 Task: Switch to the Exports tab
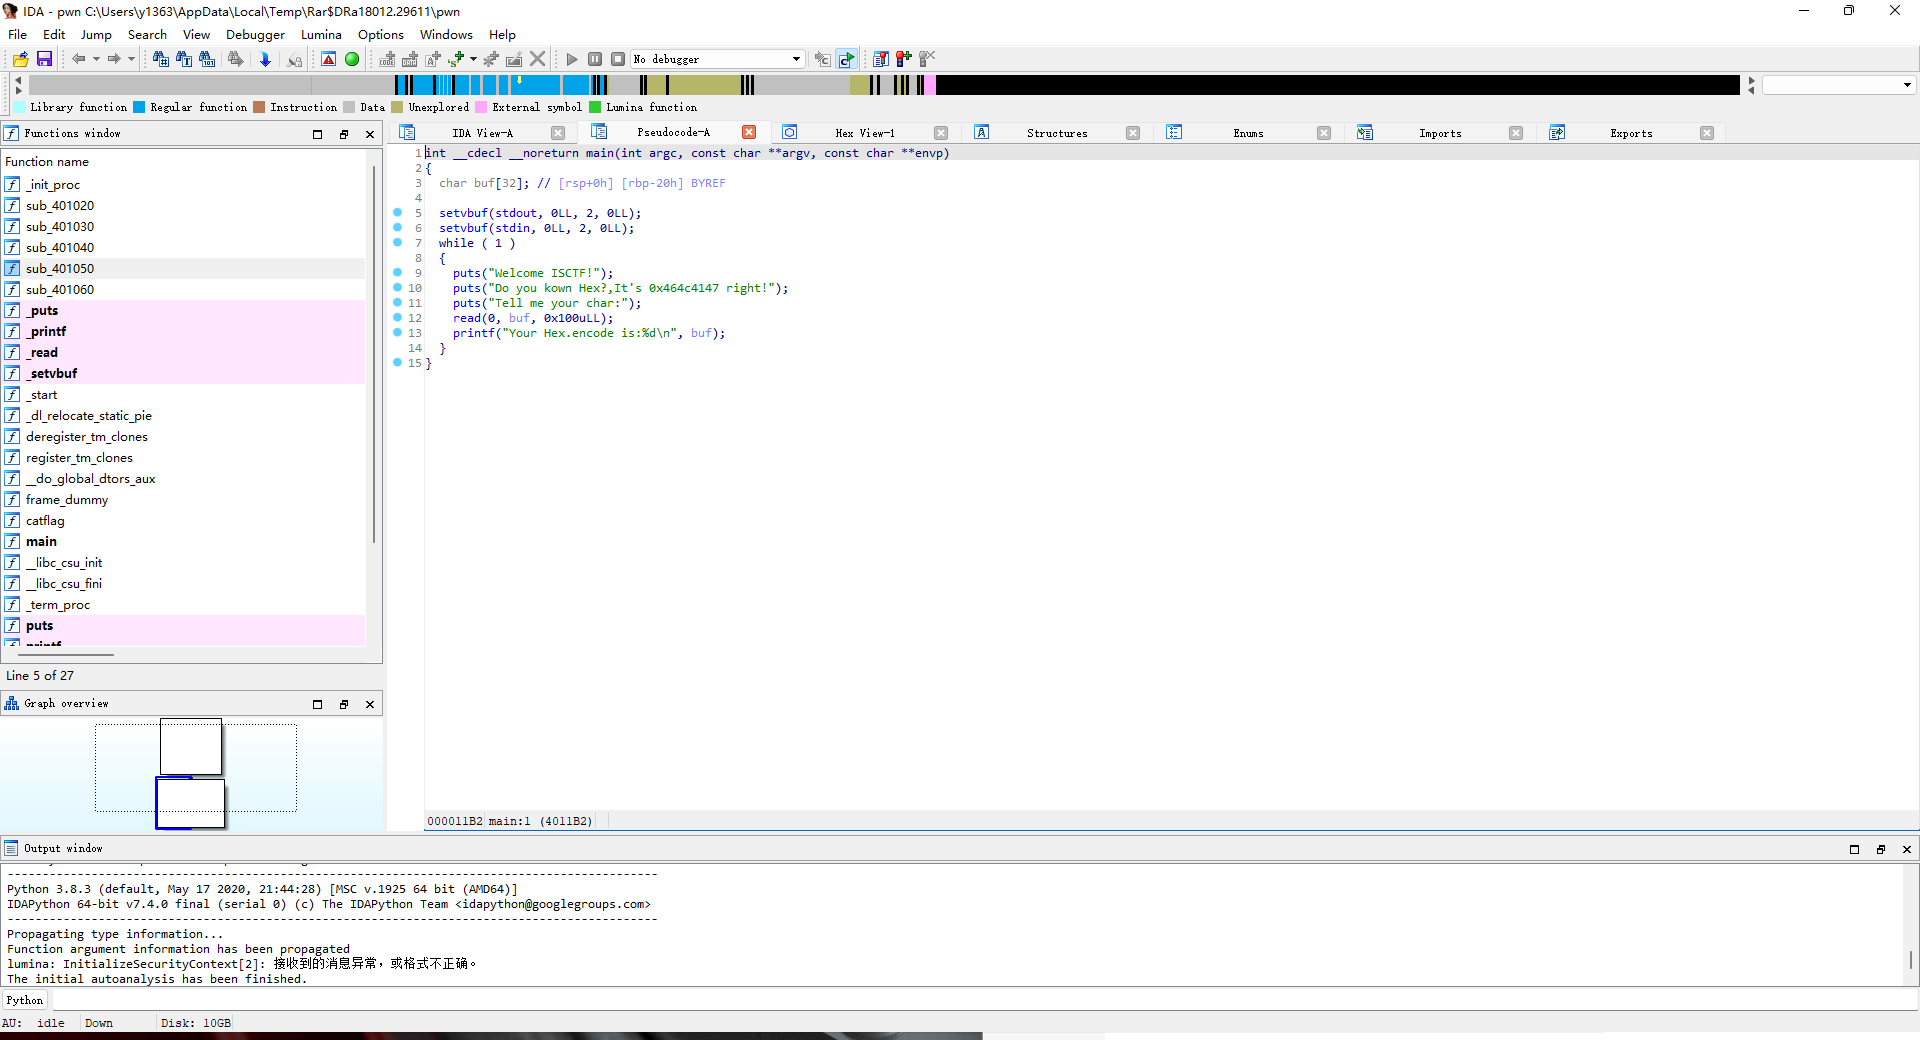(1631, 133)
